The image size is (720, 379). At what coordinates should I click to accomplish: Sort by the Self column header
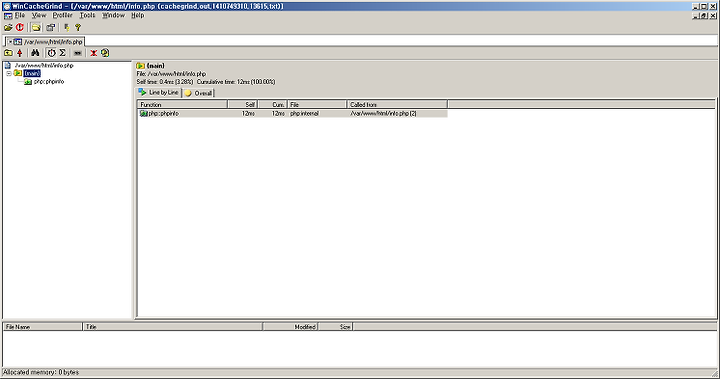click(x=242, y=105)
